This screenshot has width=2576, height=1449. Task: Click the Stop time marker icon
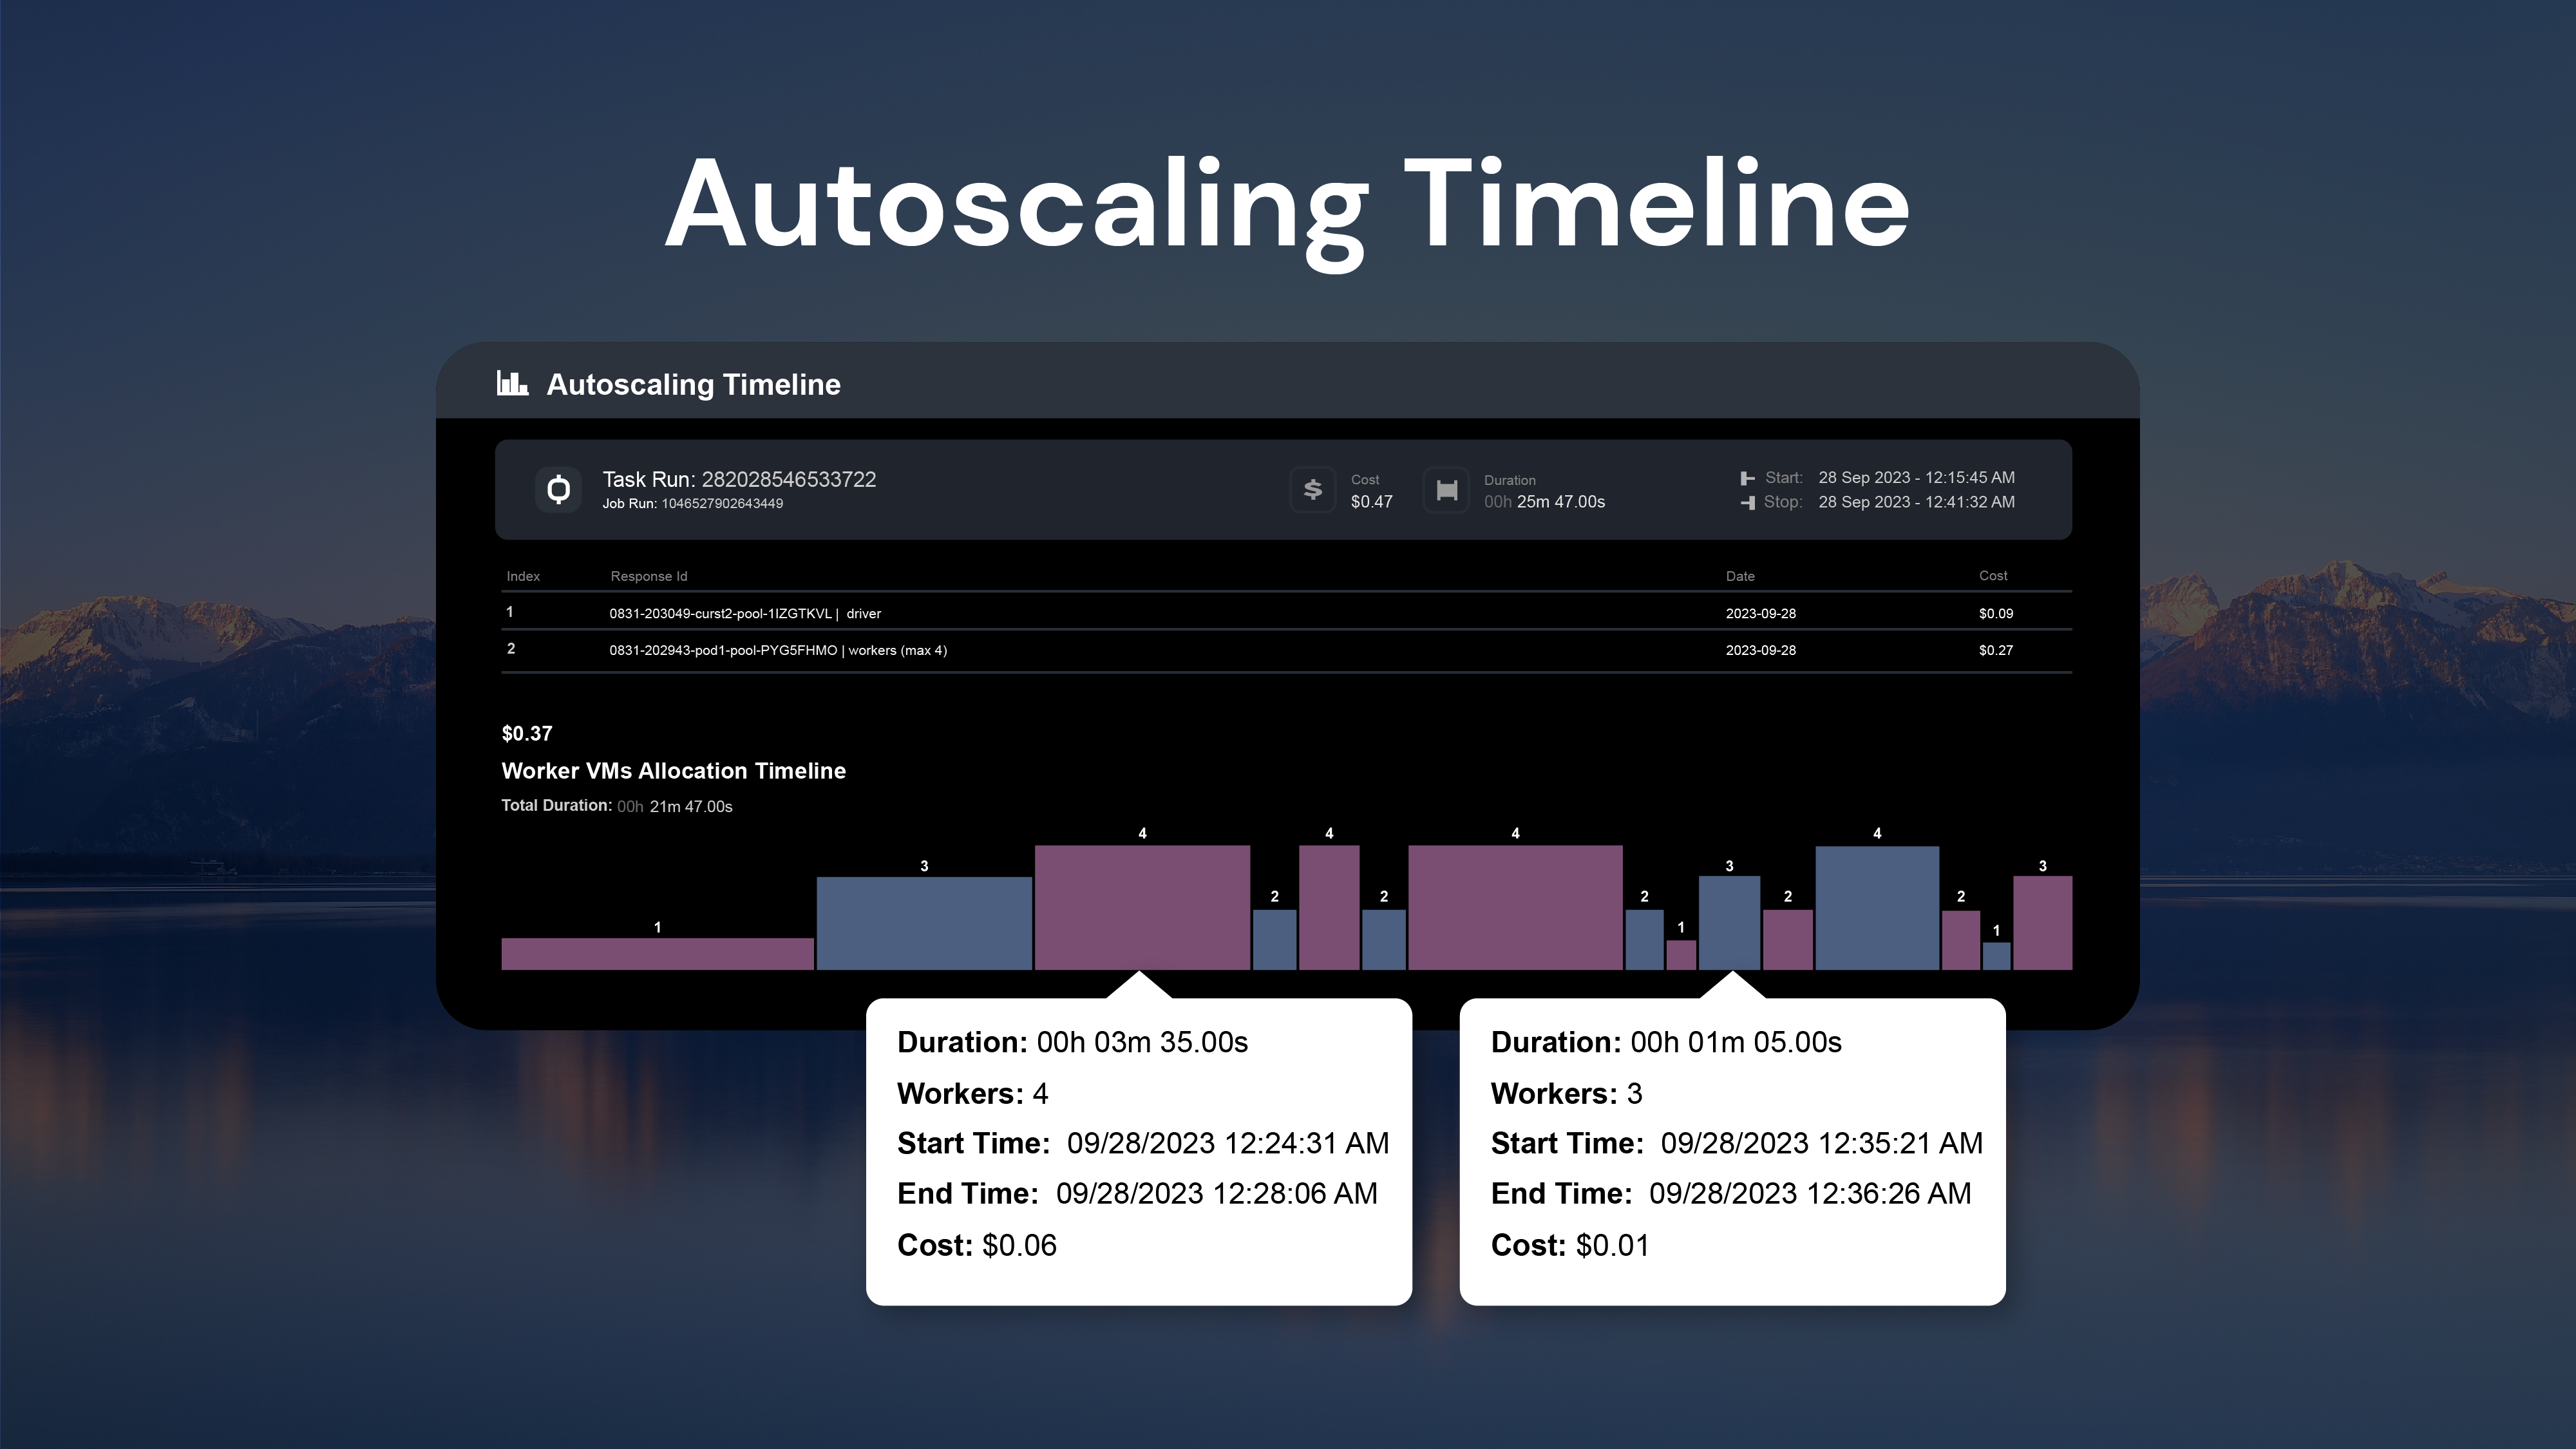coord(1747,503)
